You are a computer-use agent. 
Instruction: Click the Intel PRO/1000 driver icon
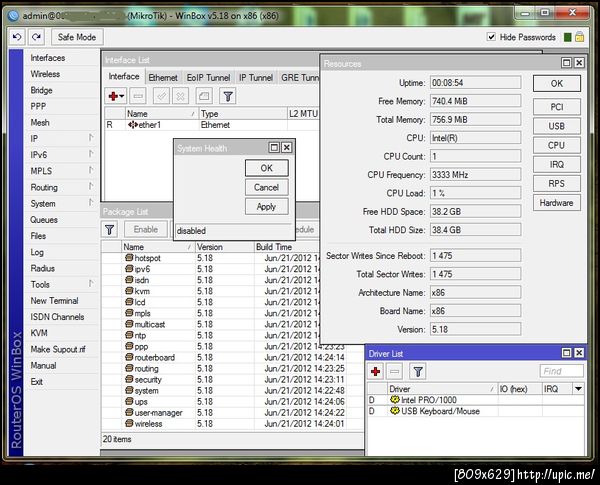(395, 400)
